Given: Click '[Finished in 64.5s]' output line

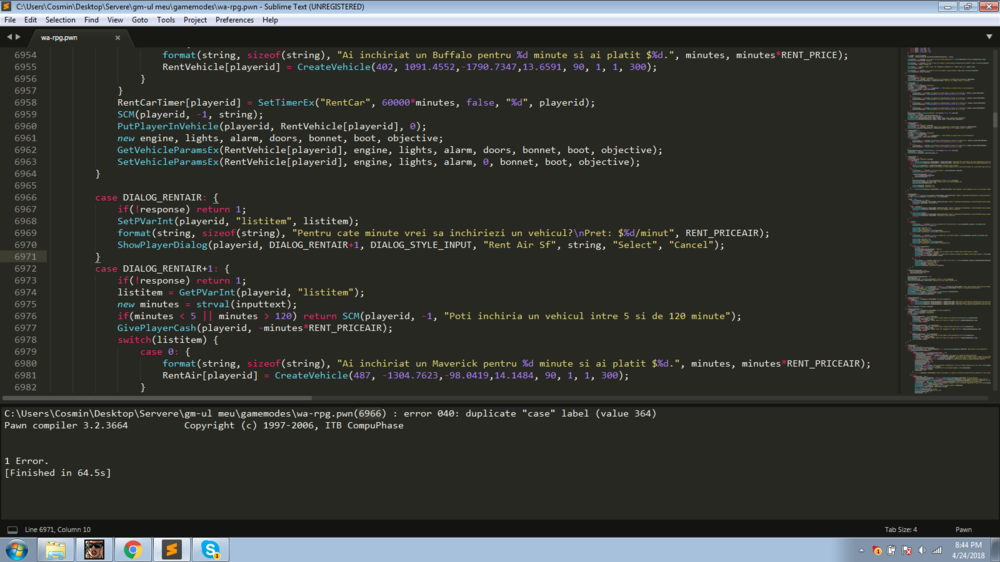Looking at the screenshot, I should click(x=57, y=473).
